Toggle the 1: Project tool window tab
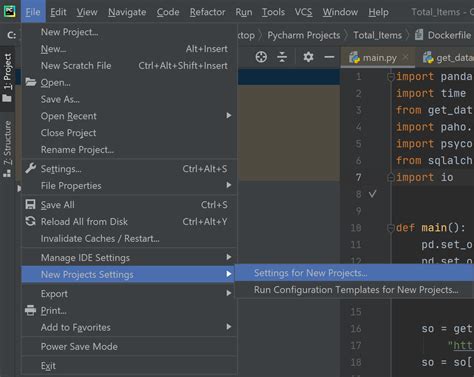 7,79
